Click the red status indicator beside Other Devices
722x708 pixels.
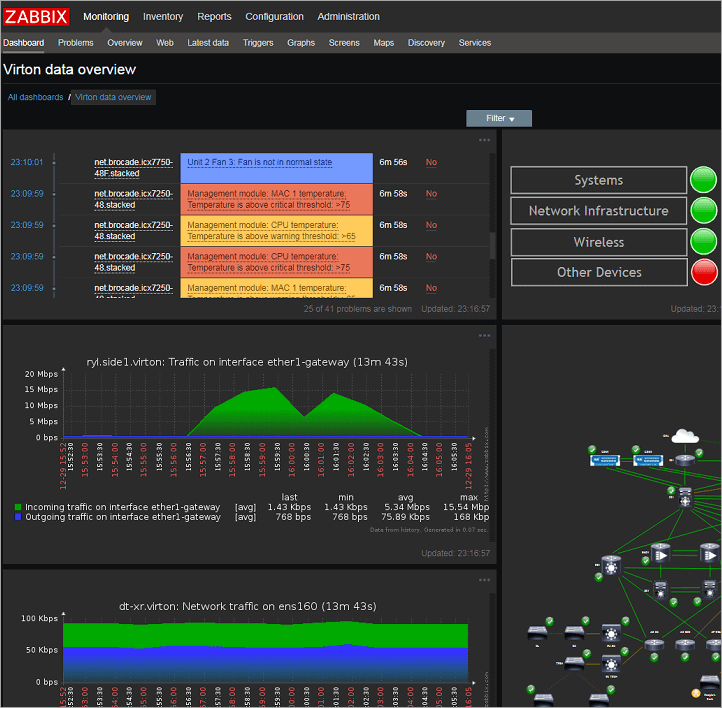(703, 272)
